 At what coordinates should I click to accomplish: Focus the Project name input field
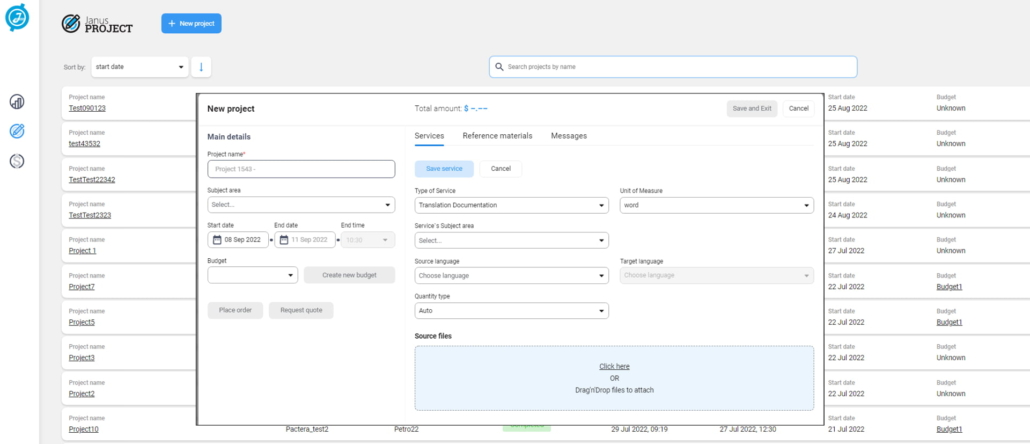click(301, 169)
